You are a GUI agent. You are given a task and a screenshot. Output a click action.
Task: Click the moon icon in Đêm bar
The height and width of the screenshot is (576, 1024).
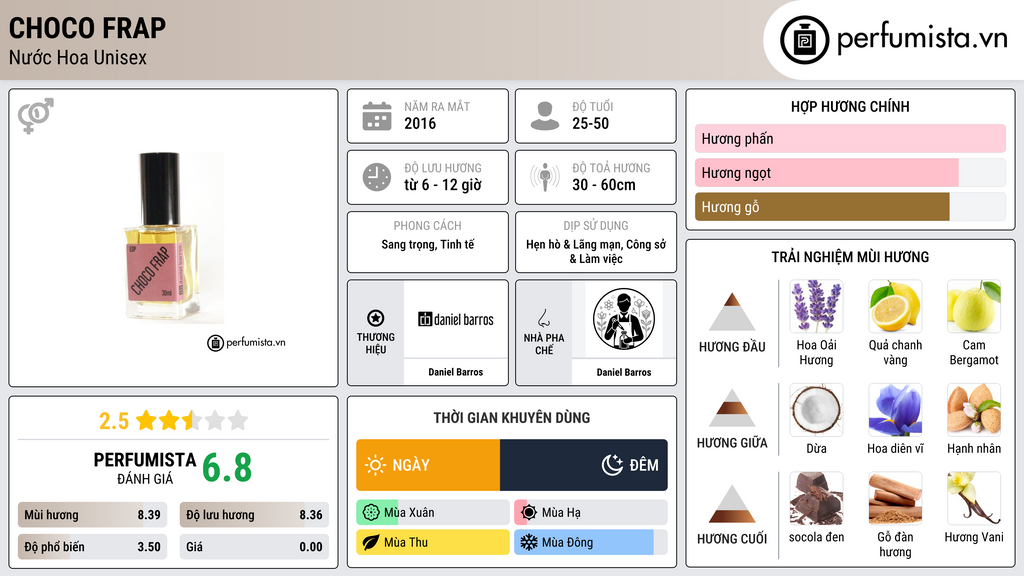point(612,465)
